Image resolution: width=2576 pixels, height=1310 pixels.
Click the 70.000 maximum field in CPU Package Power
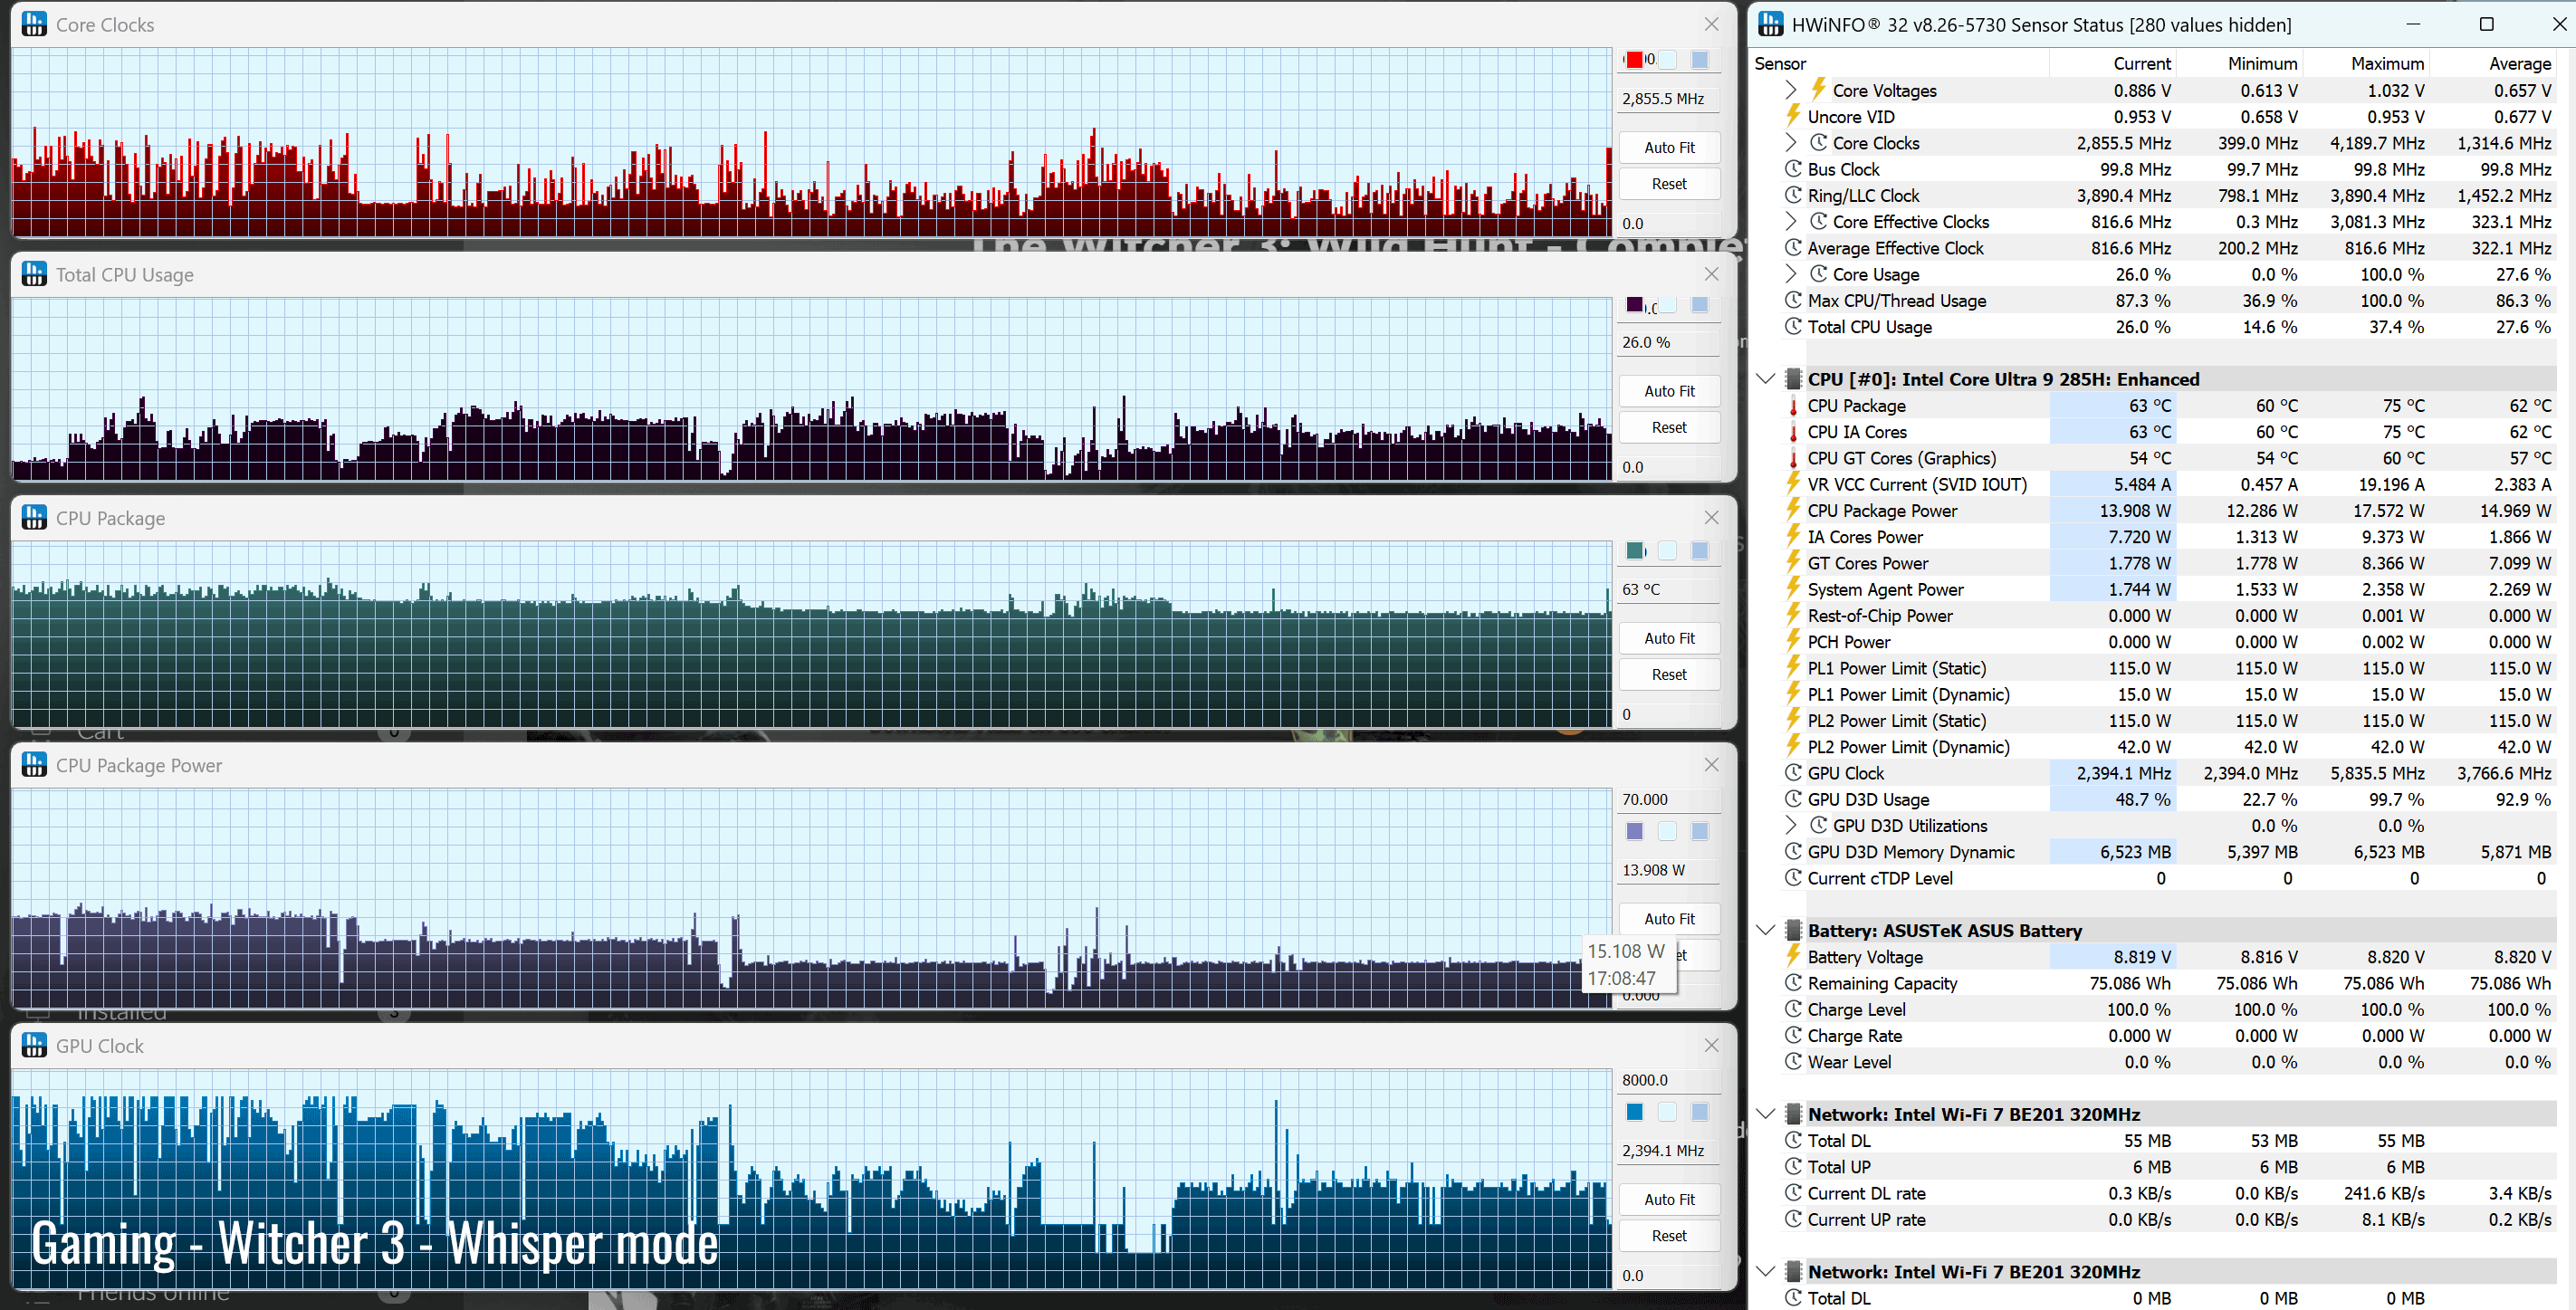[1669, 799]
